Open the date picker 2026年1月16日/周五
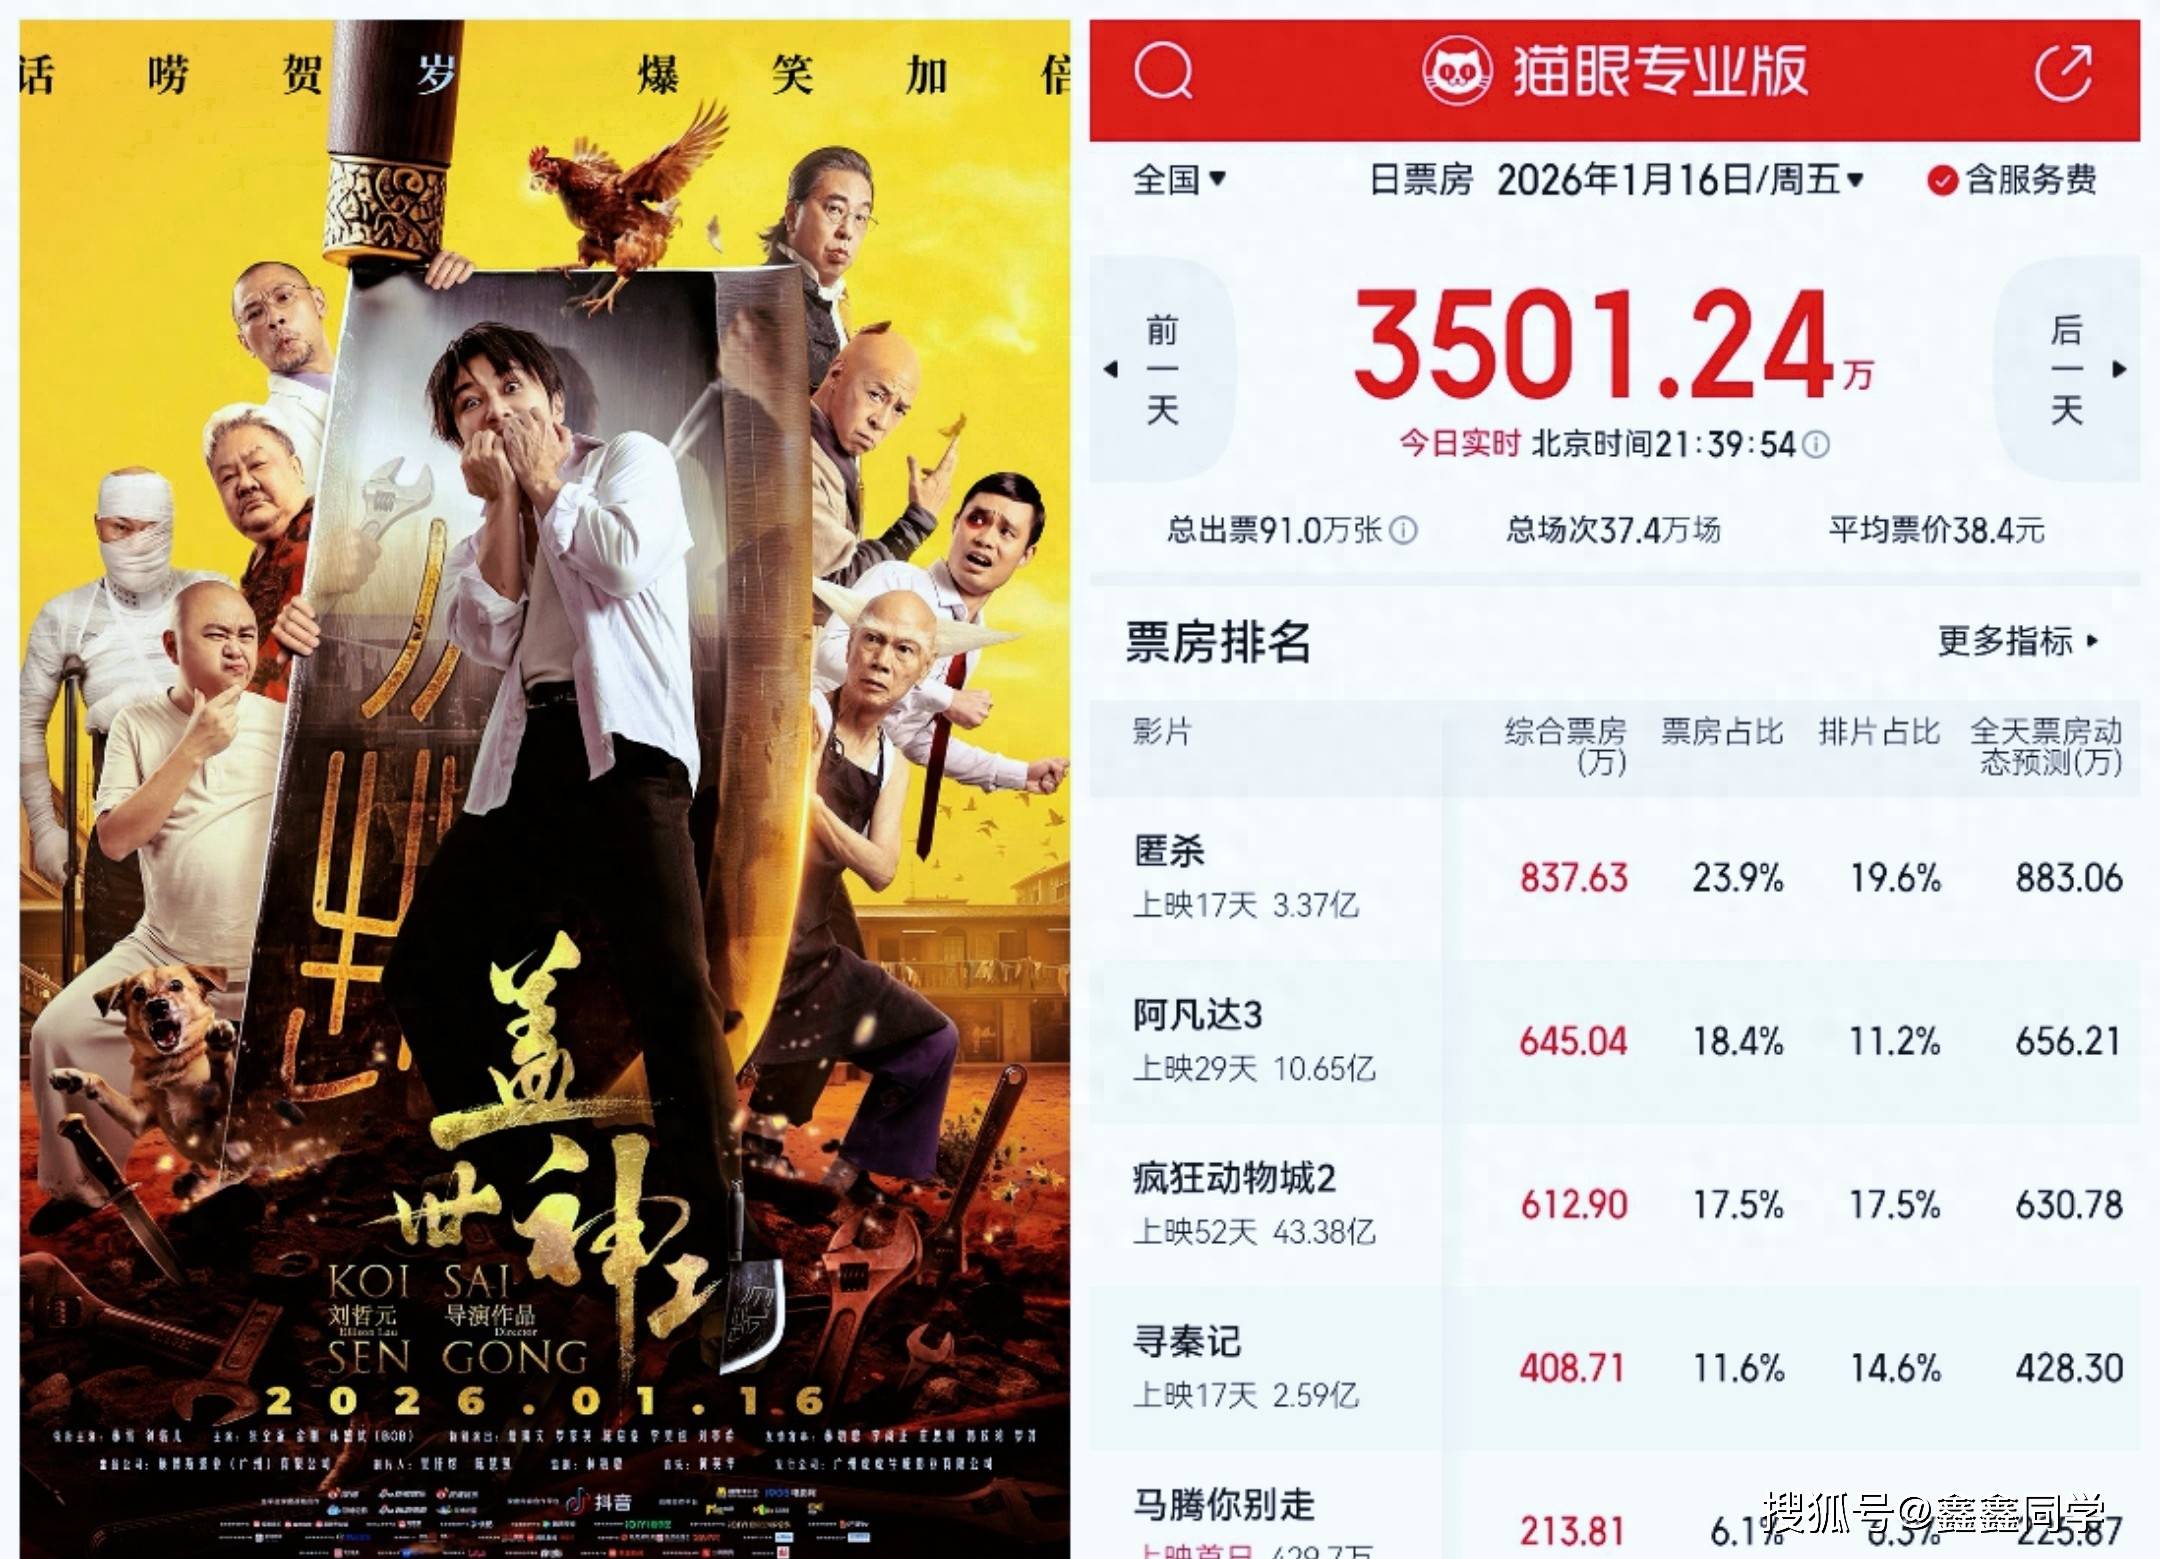Viewport: 2160px width, 1559px height. pyautogui.click(x=1680, y=180)
